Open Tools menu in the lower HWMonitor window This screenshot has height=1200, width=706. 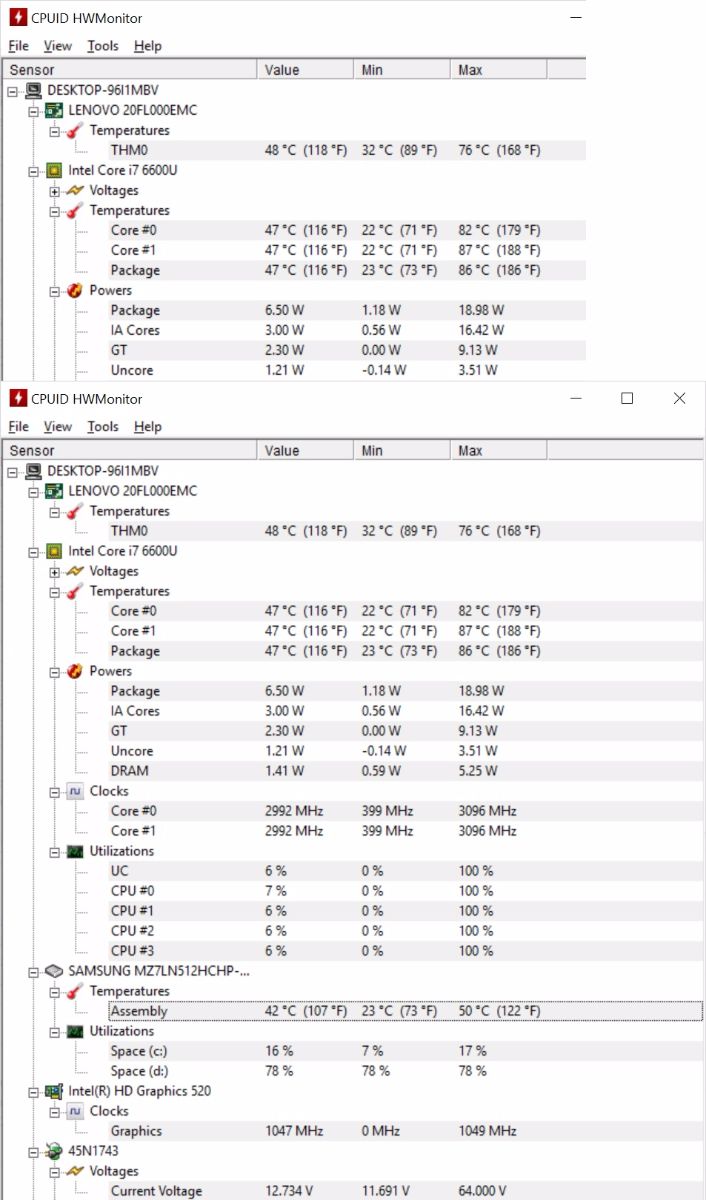tap(102, 427)
